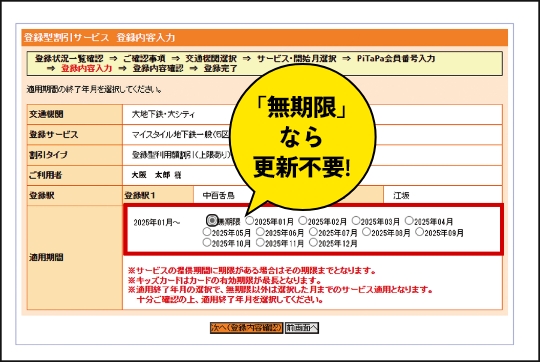Image resolution: width=540 pixels, height=363 pixels.
Task: Choose the 2025年07月 radio button
Action: point(313,232)
